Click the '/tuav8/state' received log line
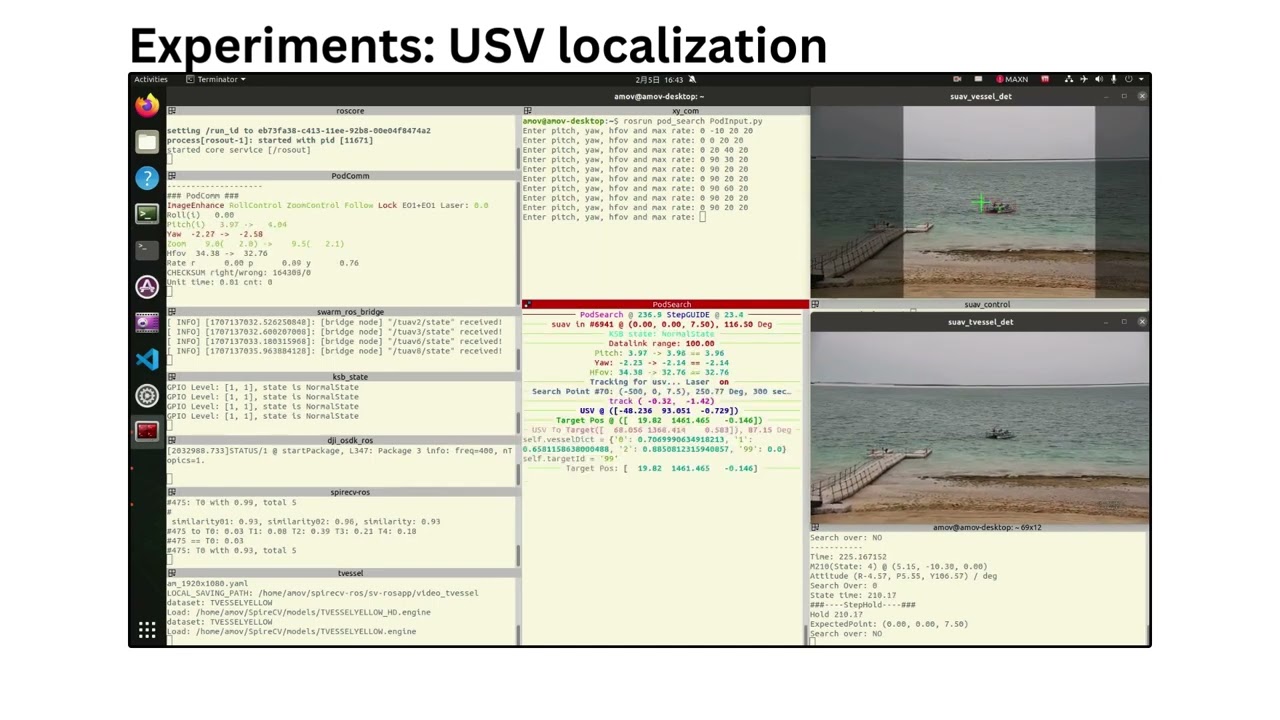Screen dimensions: 1280x720 [334, 351]
